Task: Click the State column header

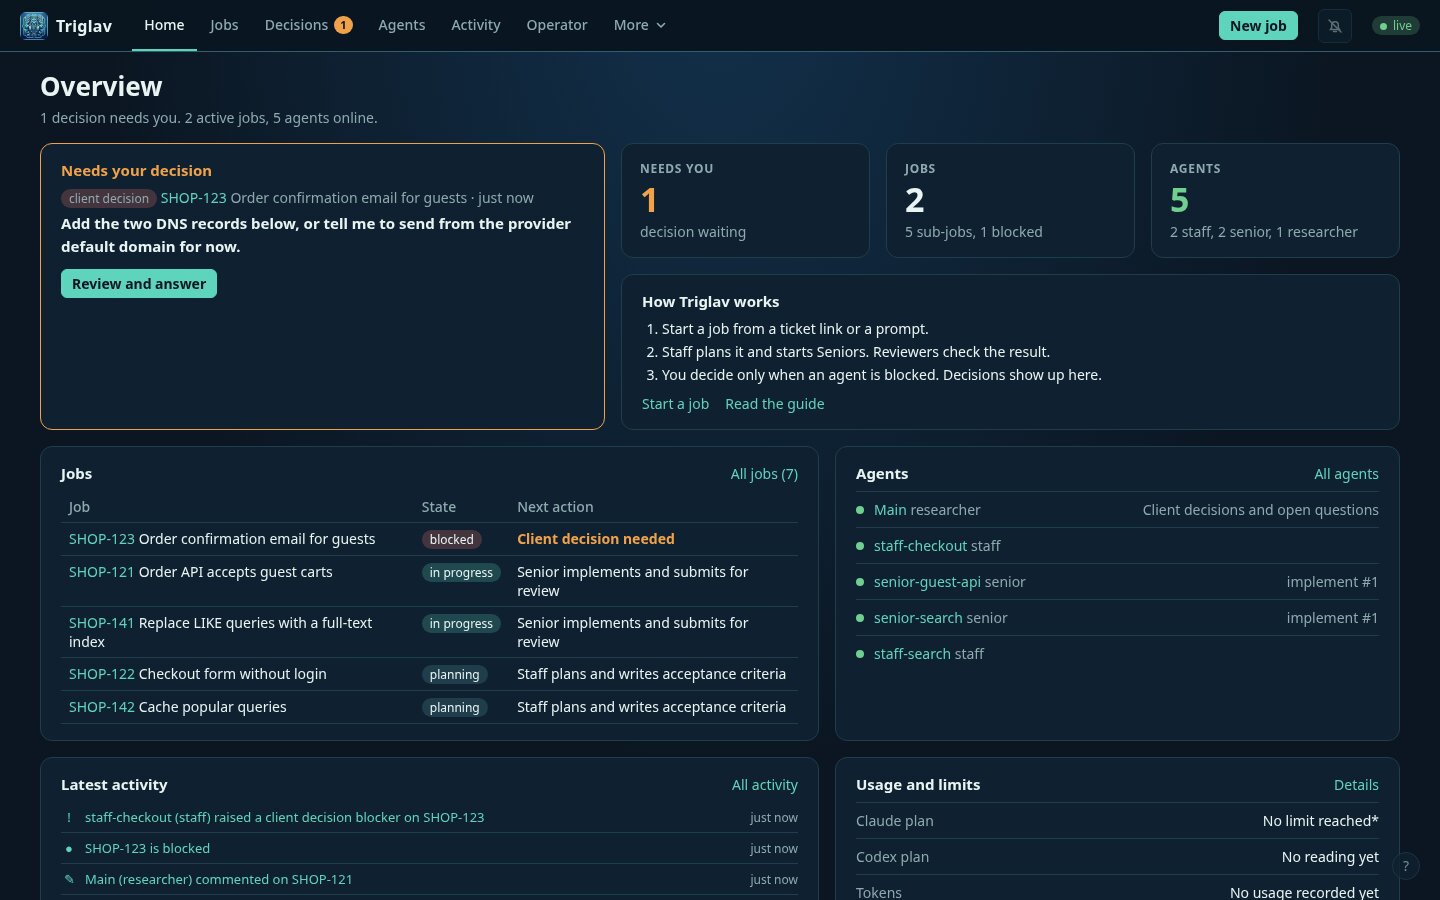Action: [x=438, y=507]
